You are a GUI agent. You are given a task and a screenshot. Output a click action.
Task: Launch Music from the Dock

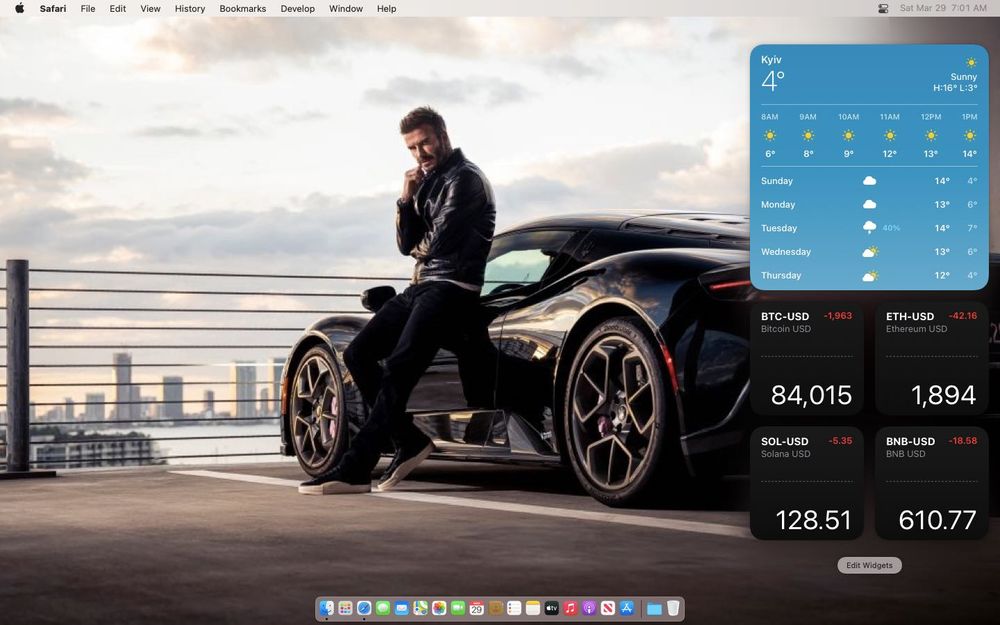pyautogui.click(x=570, y=608)
